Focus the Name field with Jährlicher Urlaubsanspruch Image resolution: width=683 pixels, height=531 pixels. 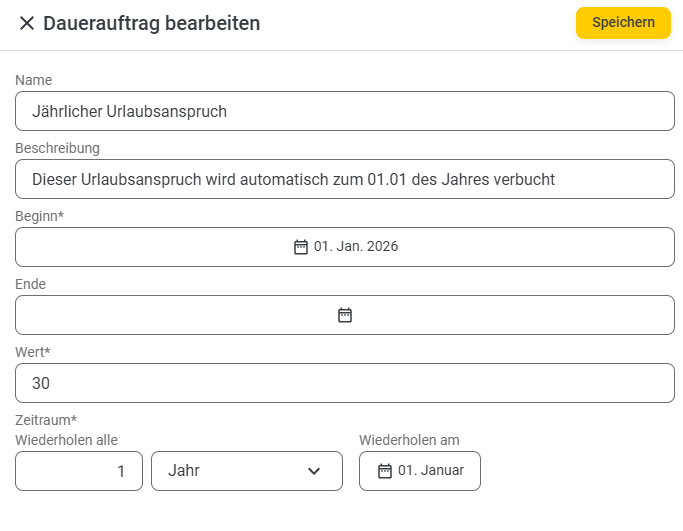345,111
